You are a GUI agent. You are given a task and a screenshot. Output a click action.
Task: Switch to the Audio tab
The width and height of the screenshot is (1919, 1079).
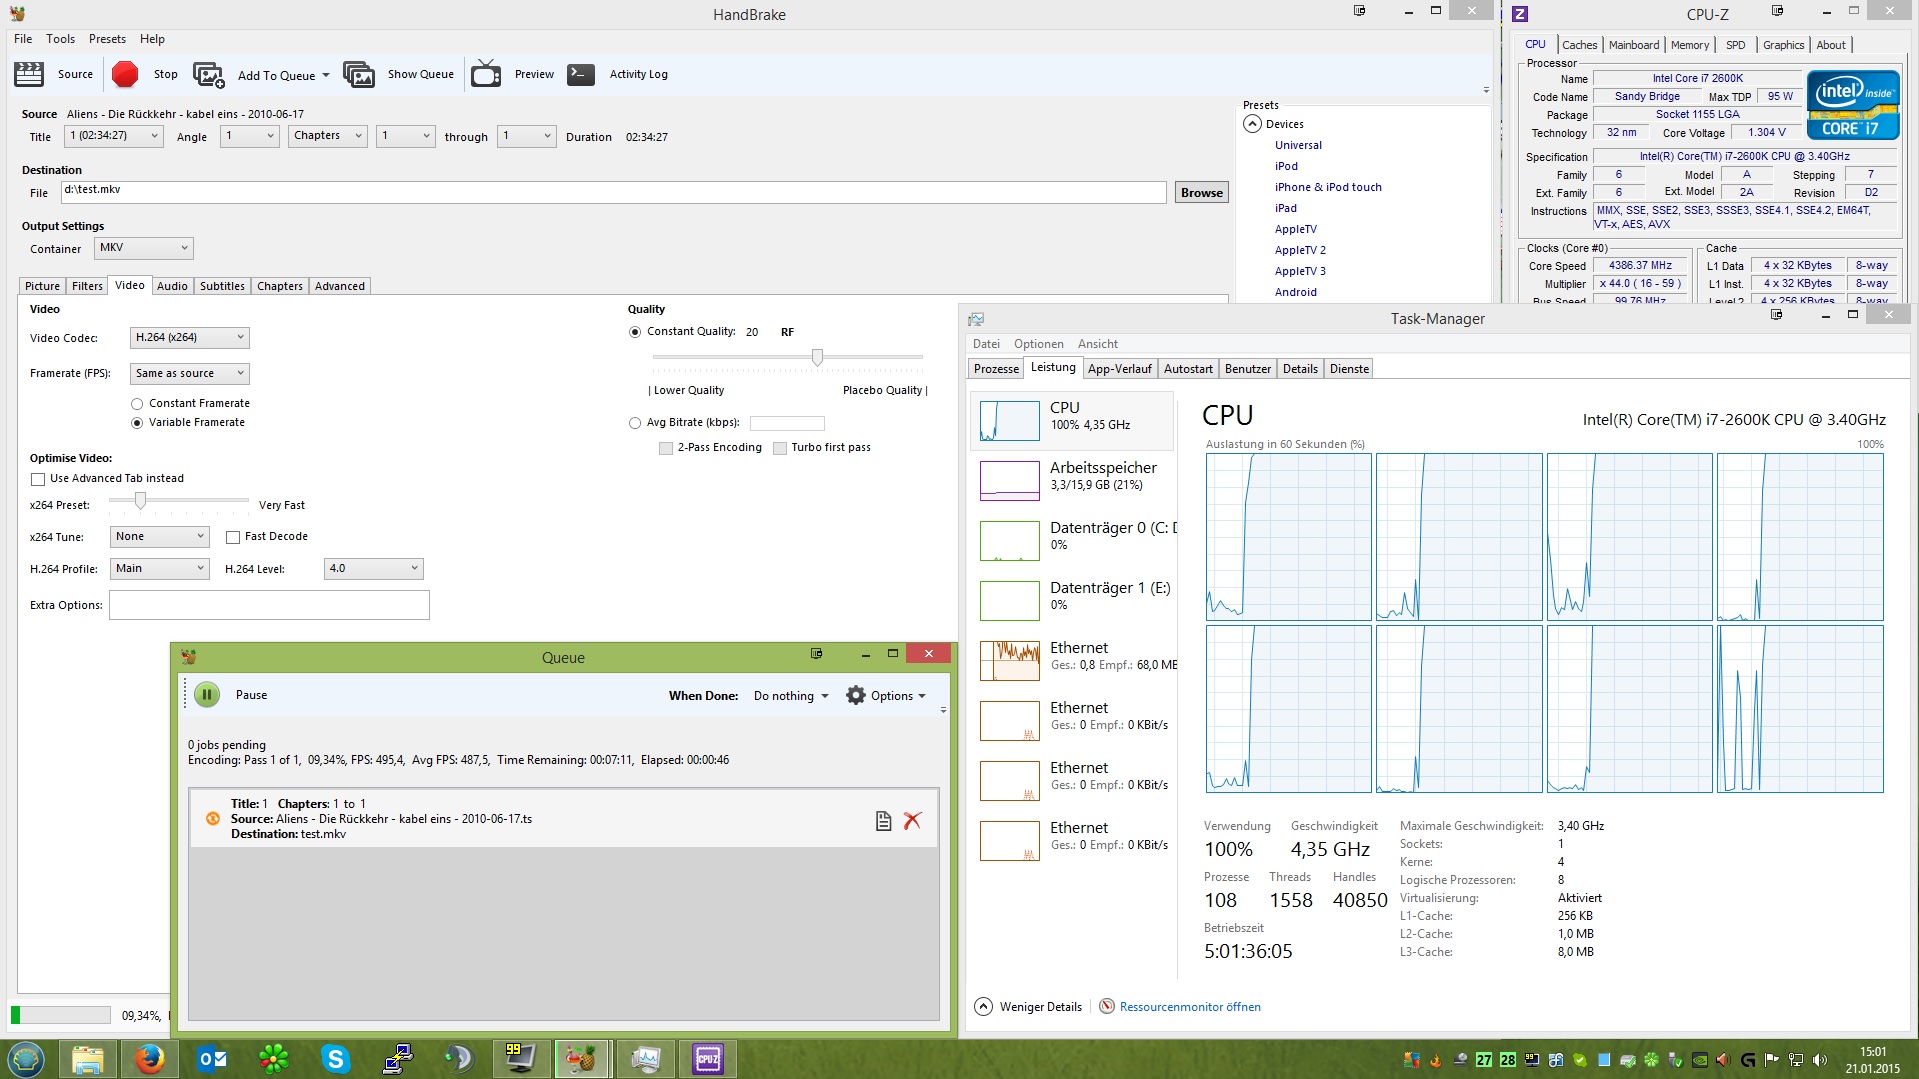click(172, 286)
